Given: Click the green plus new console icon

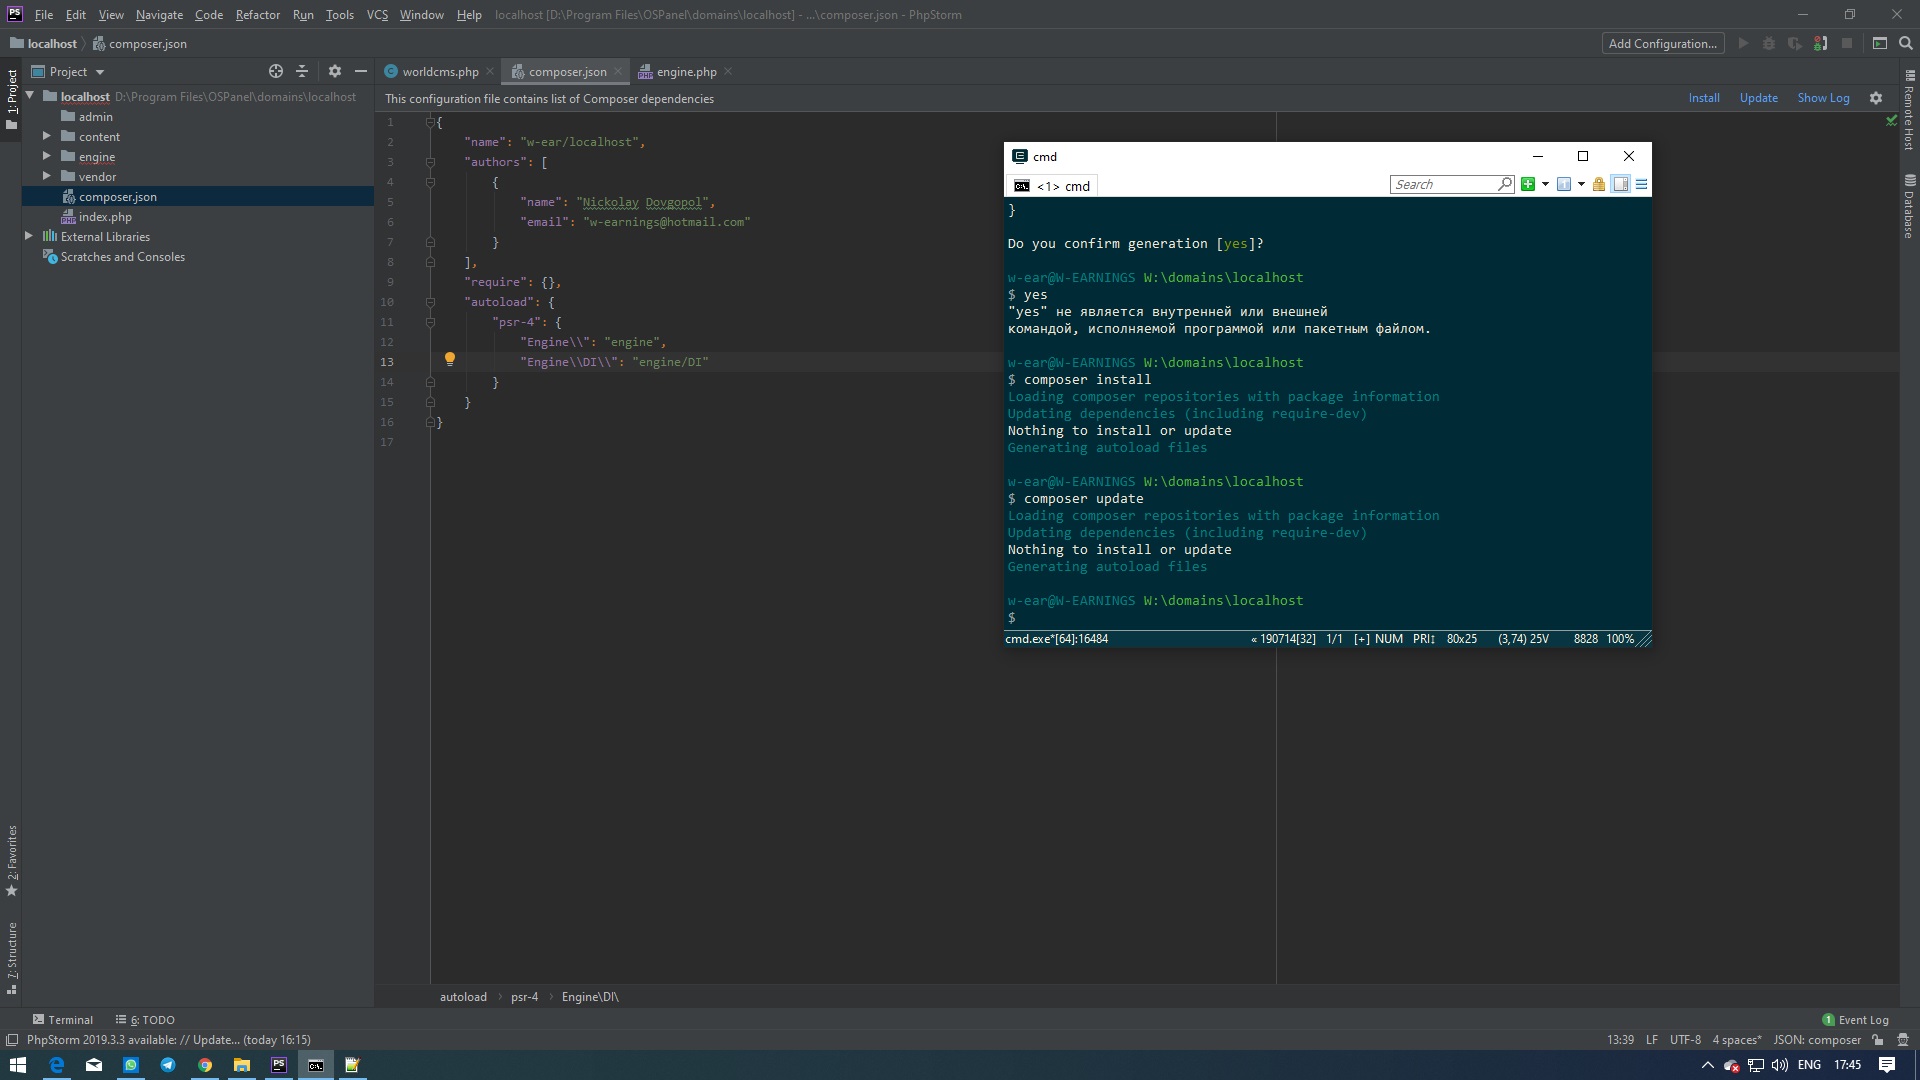Looking at the screenshot, I should point(1527,184).
